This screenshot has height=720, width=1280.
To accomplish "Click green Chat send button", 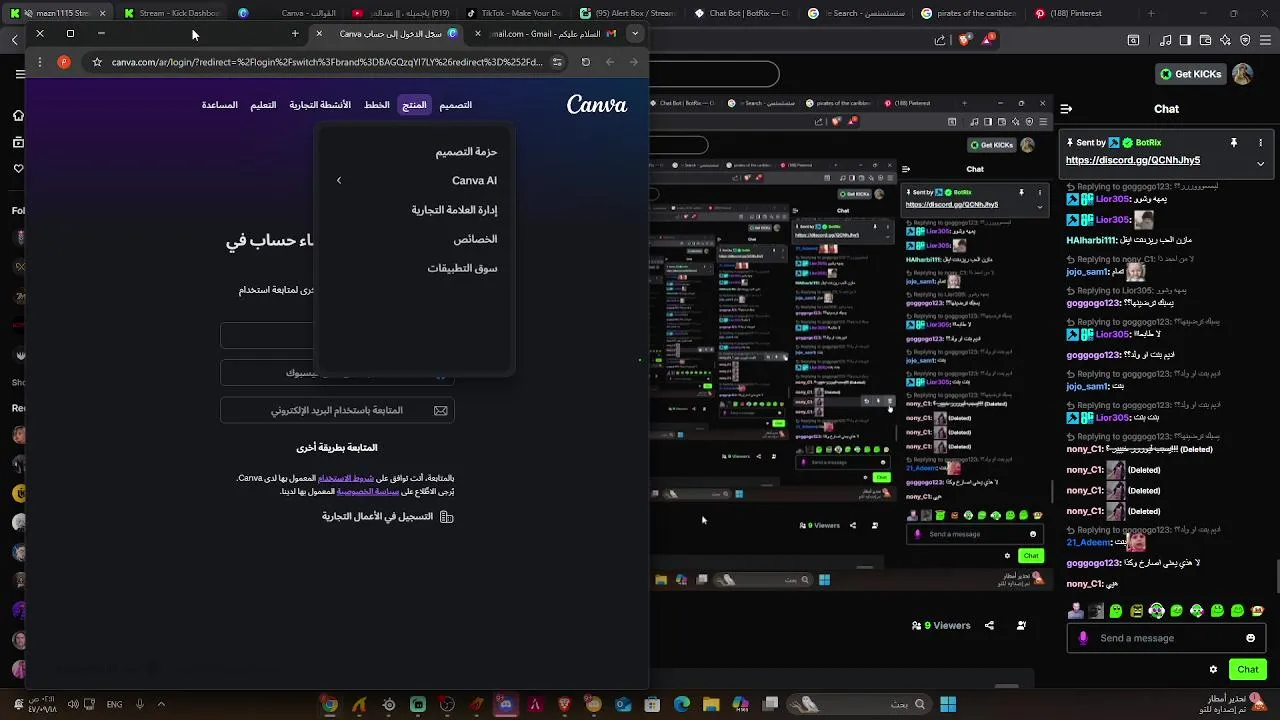I will tap(1248, 669).
